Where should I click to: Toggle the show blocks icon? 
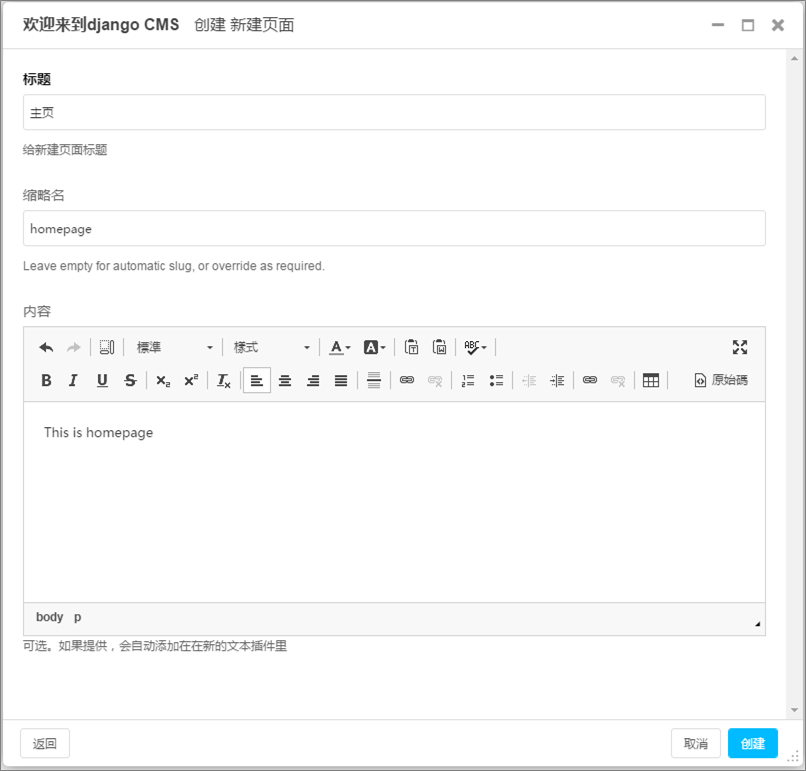click(x=107, y=347)
